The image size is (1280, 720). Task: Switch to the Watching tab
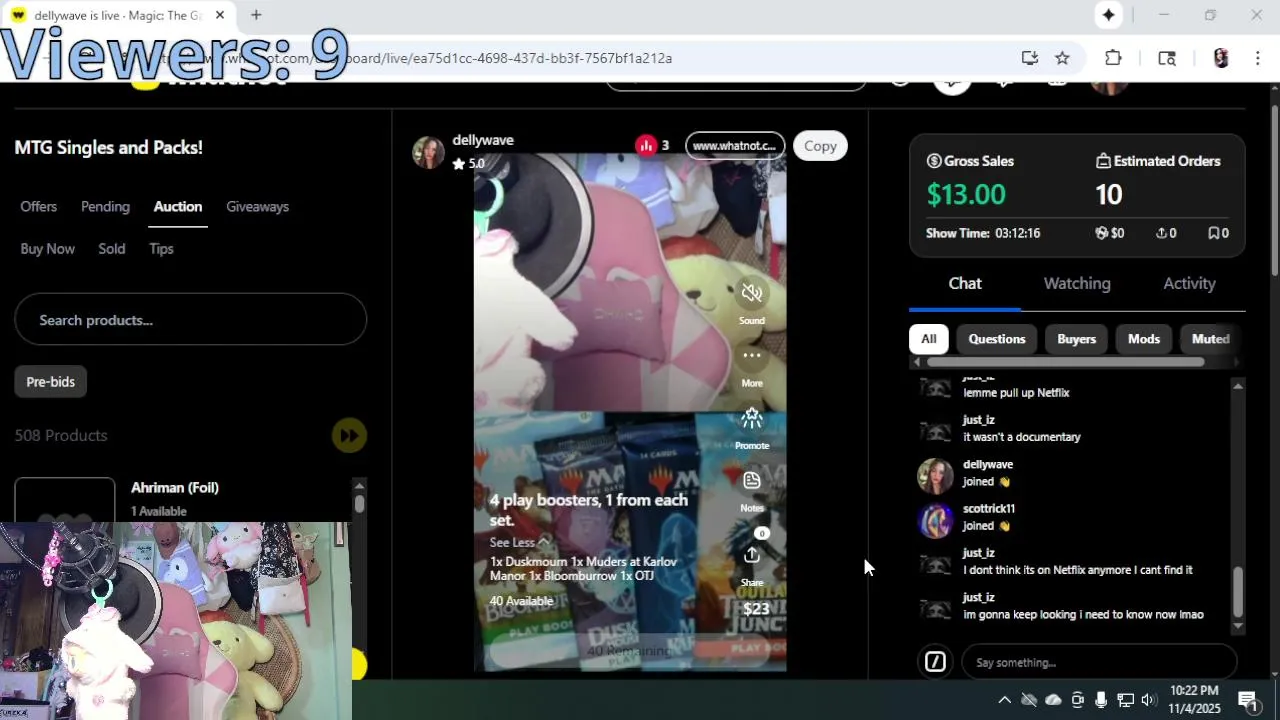tap(1077, 283)
